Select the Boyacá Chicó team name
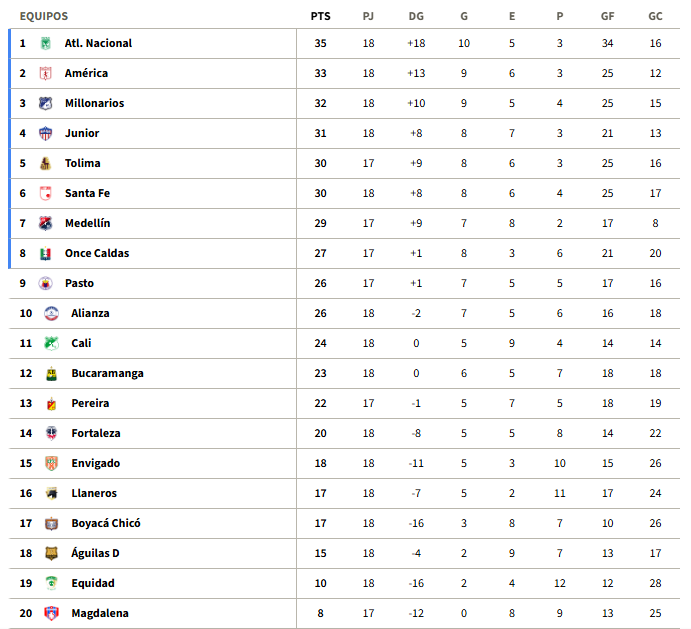 pyautogui.click(x=106, y=523)
